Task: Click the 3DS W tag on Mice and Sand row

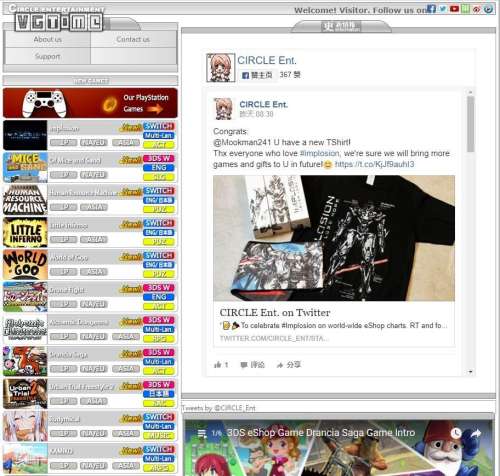Action: 159,158
